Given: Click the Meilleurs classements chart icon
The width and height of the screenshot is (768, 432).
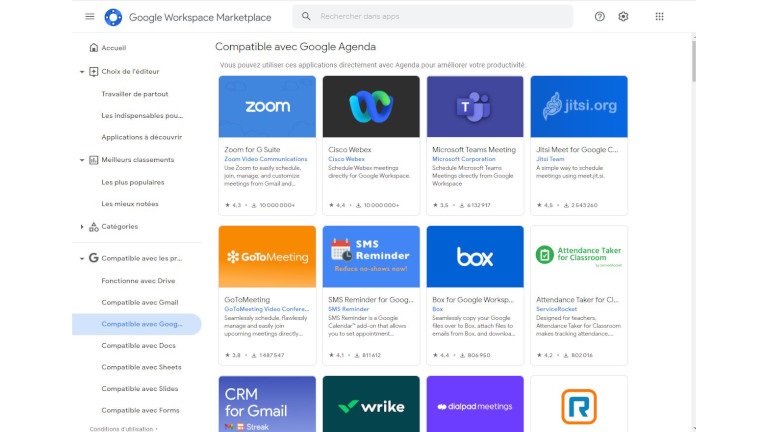Looking at the screenshot, I should pyautogui.click(x=94, y=160).
